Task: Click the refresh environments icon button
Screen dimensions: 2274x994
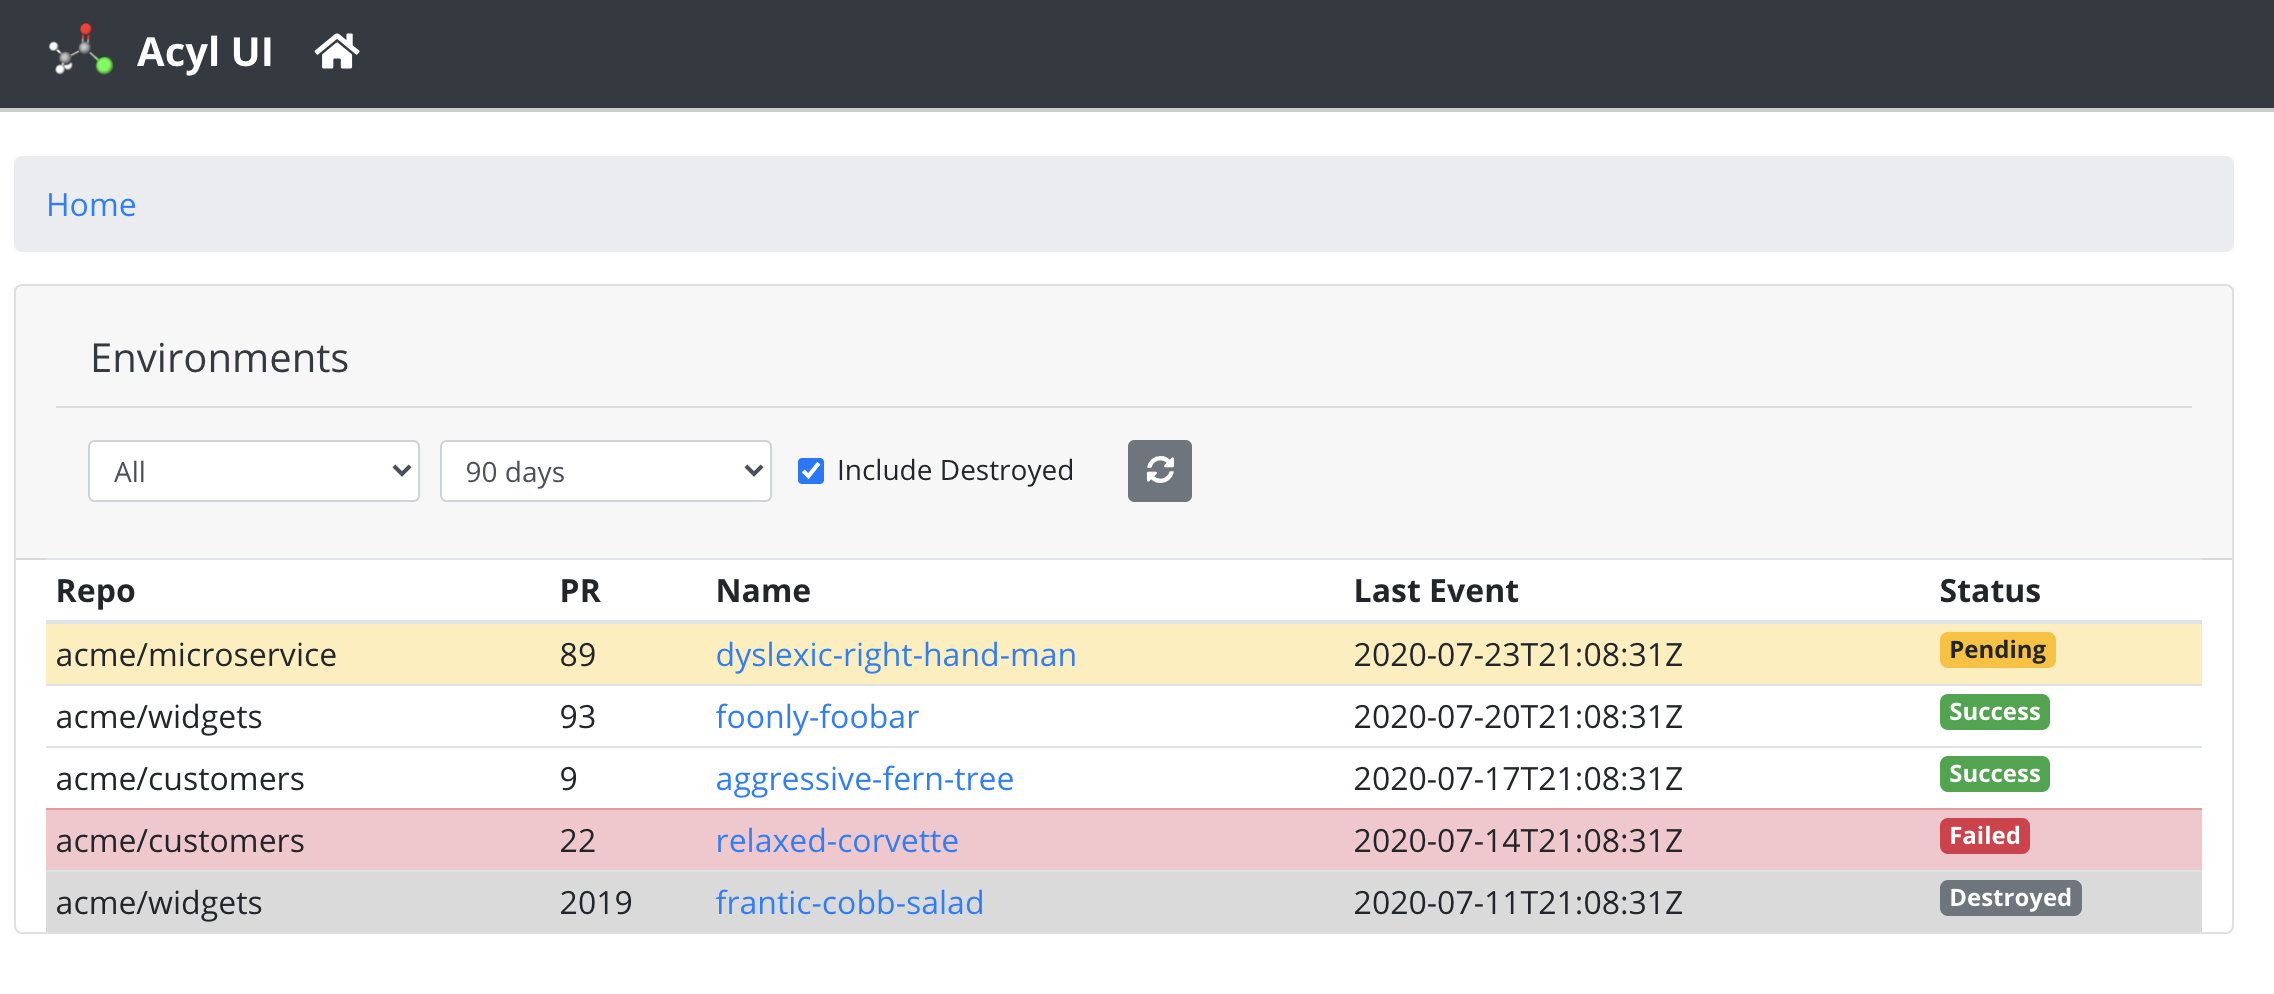Action: click(x=1159, y=471)
